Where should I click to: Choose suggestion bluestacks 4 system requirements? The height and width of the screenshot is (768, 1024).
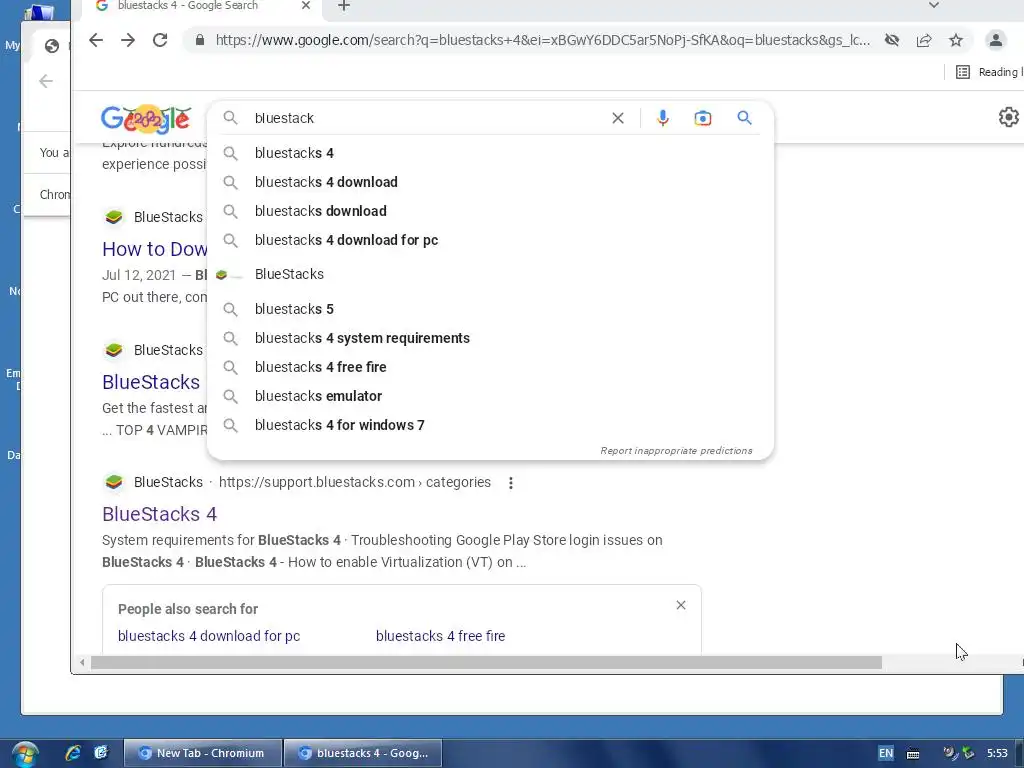(490, 338)
